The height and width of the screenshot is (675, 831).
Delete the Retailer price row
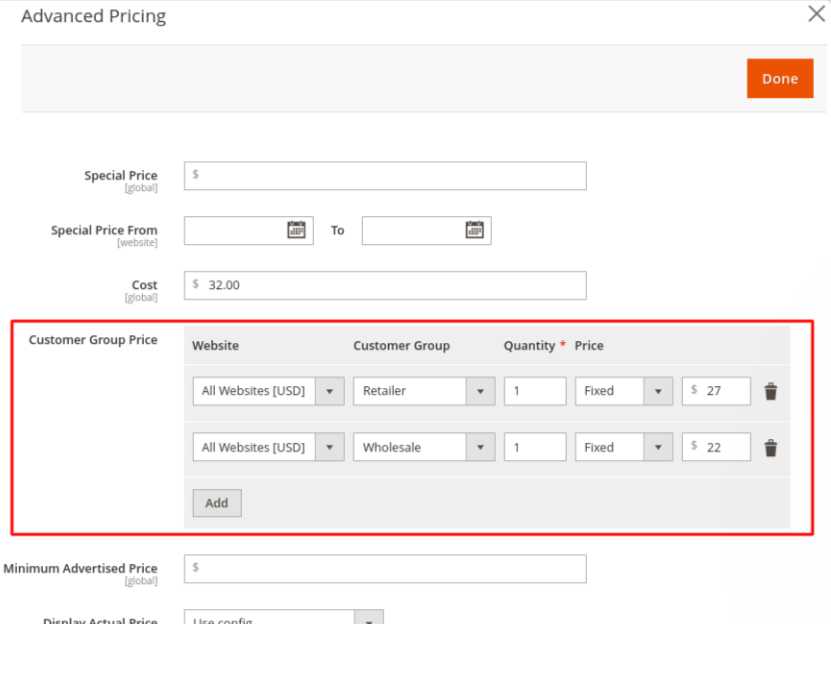point(770,391)
